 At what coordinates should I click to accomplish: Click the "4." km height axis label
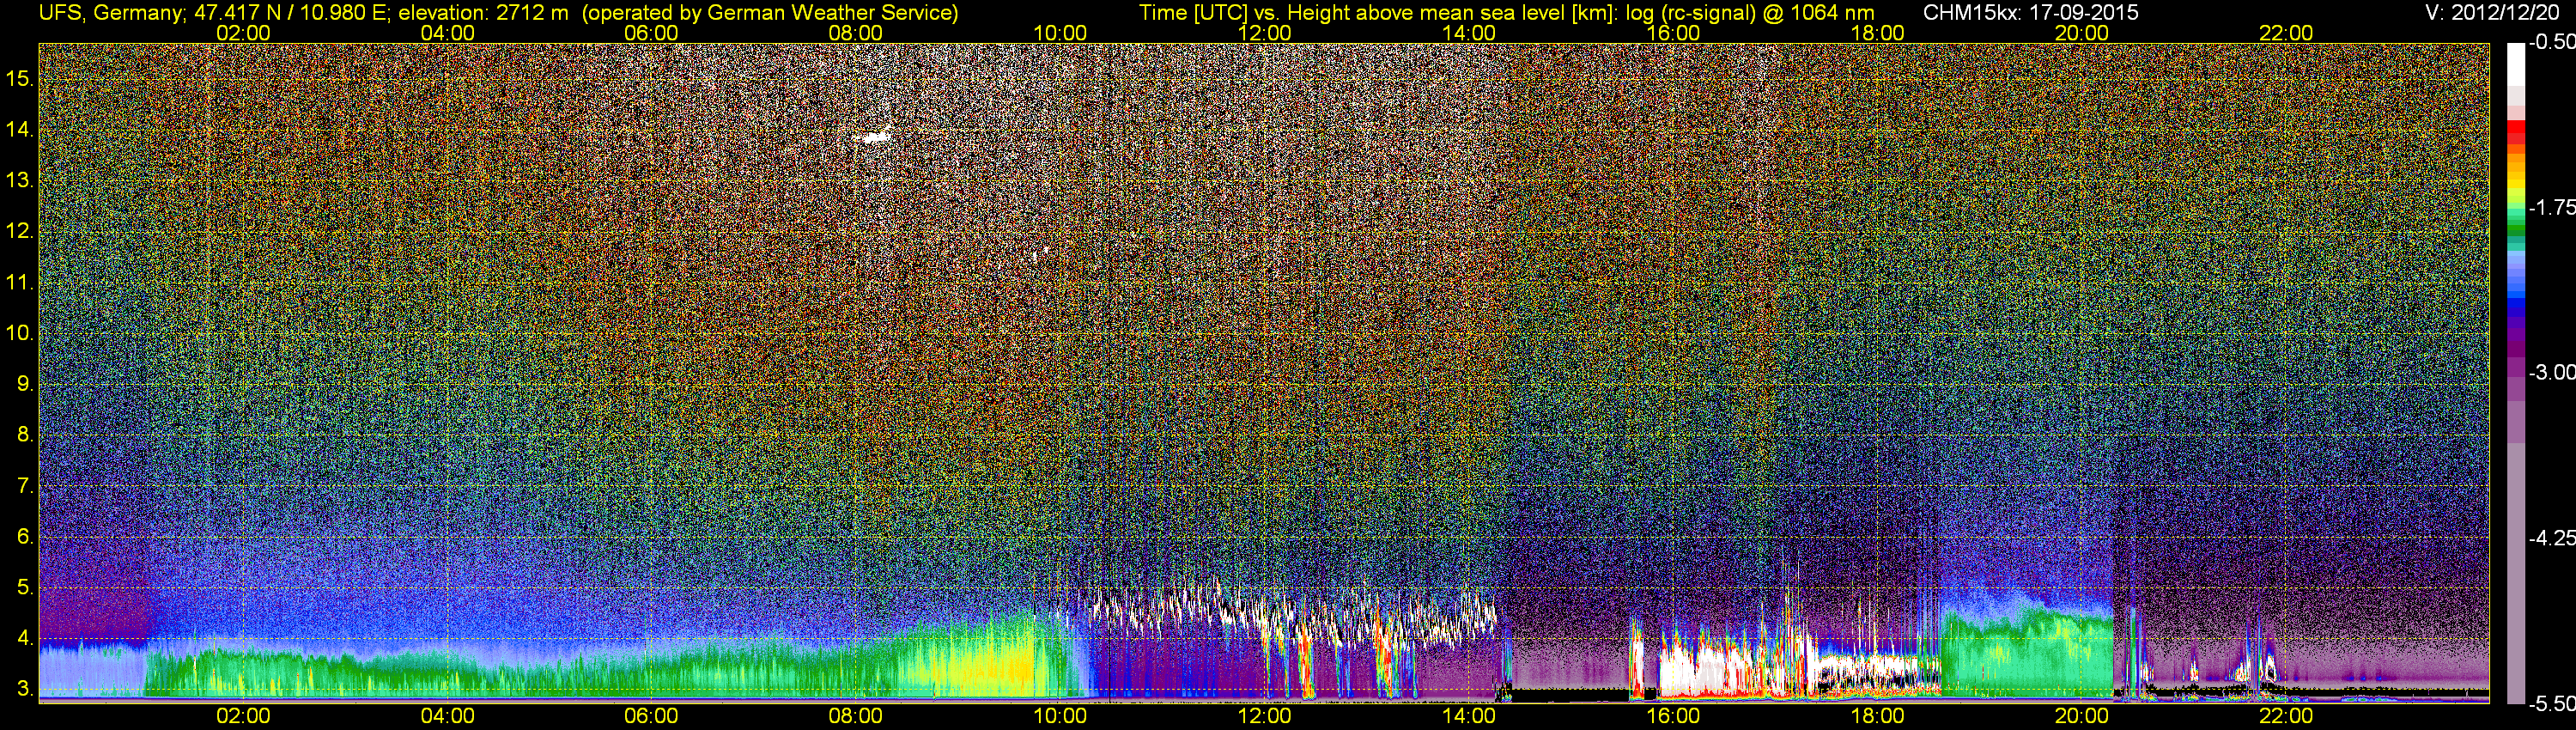(26, 639)
